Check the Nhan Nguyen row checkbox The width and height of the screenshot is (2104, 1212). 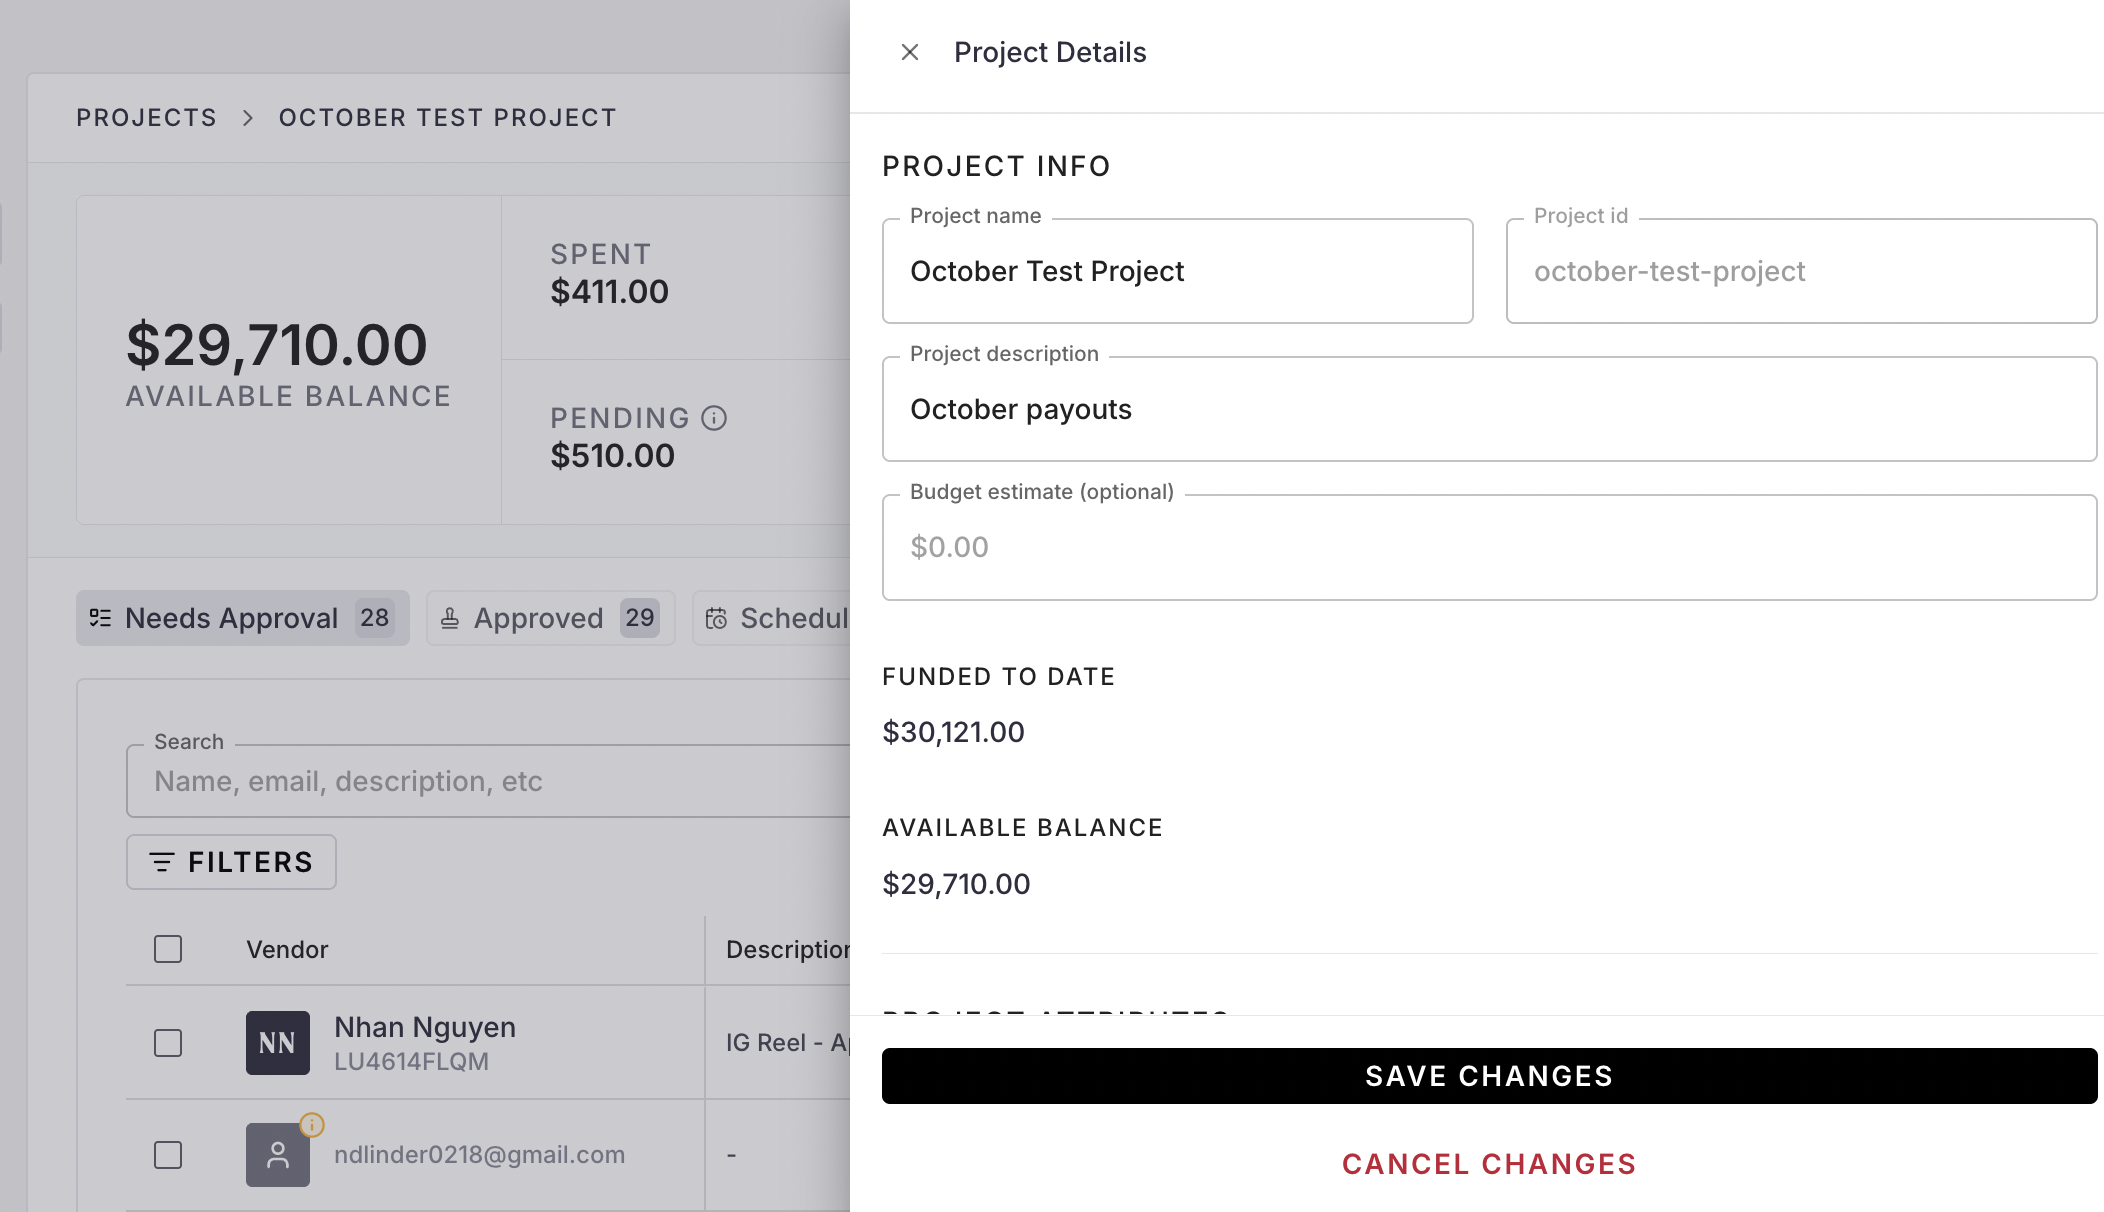tap(168, 1043)
